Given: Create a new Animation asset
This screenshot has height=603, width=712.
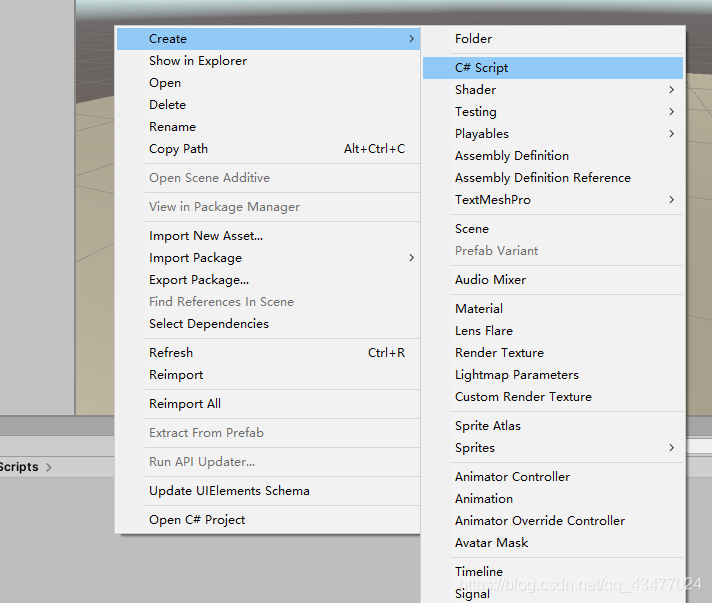Looking at the screenshot, I should 553,499.
